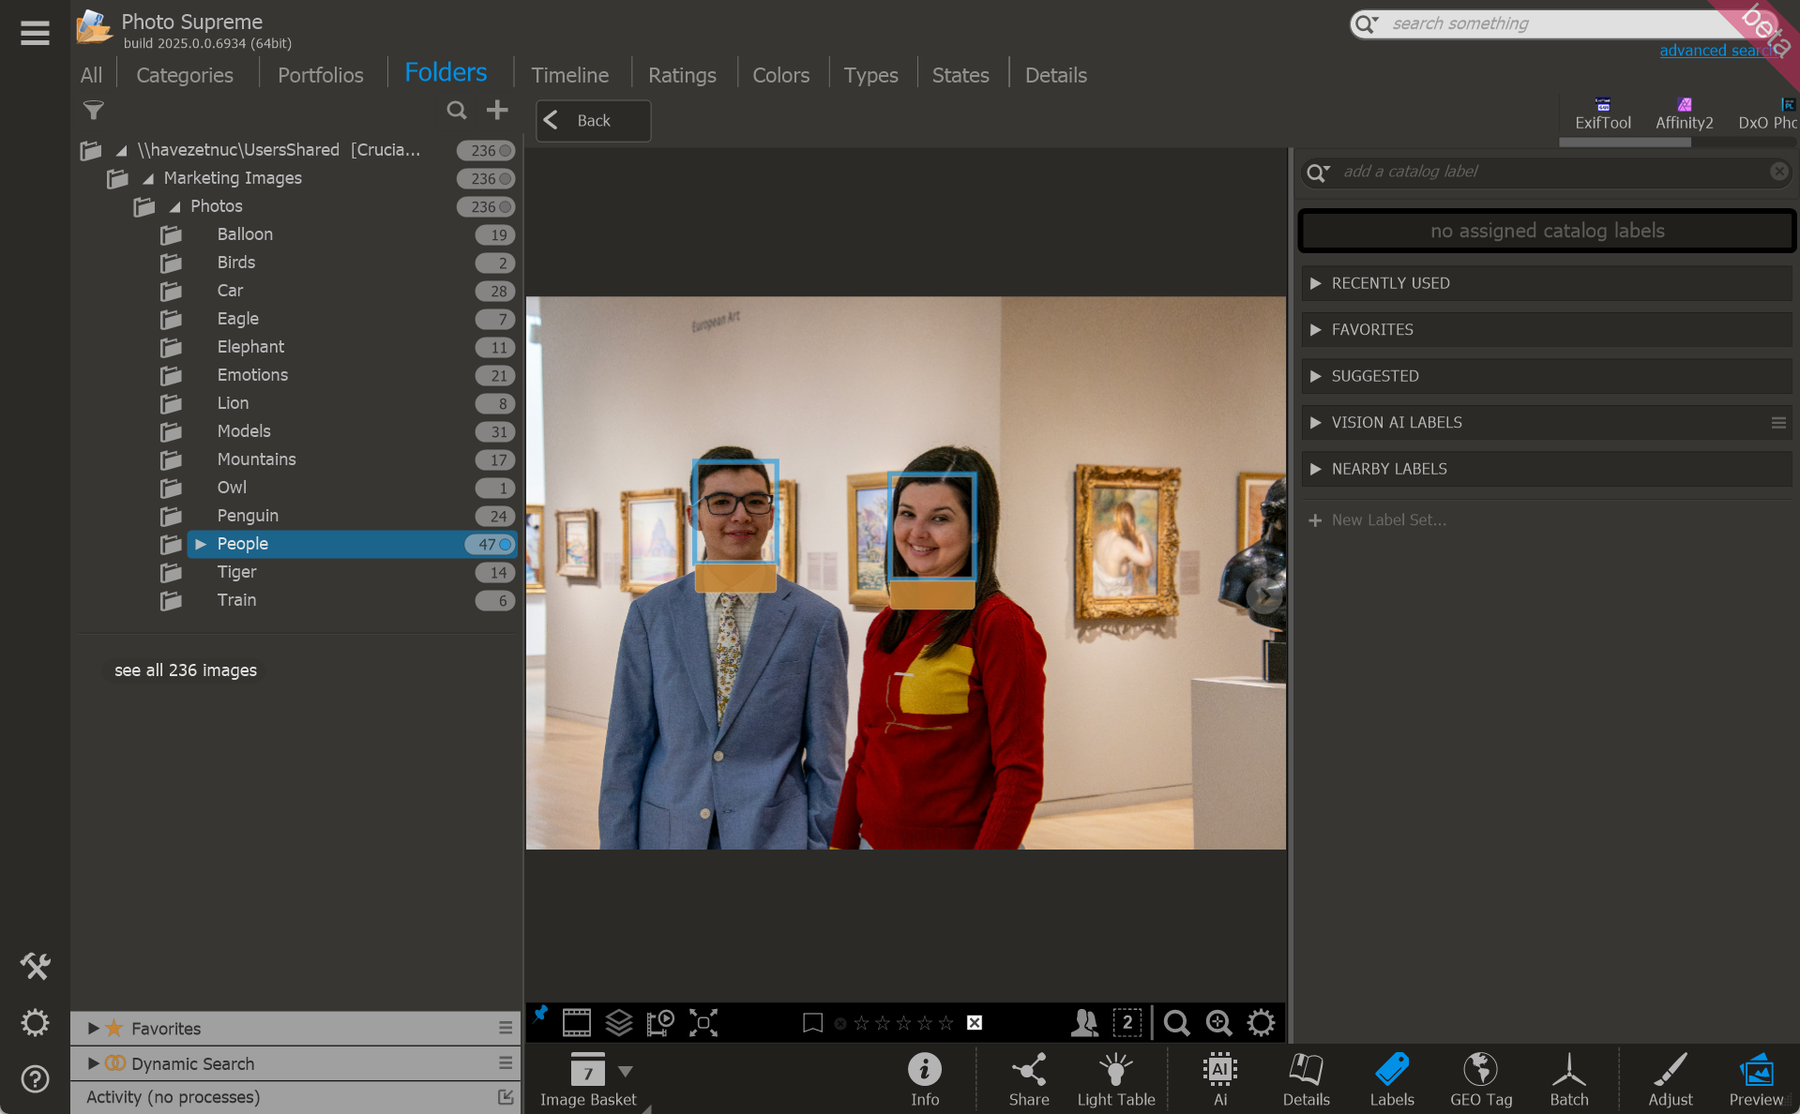The width and height of the screenshot is (1800, 1114).
Task: Open the hamburger main menu
Action: (35, 33)
